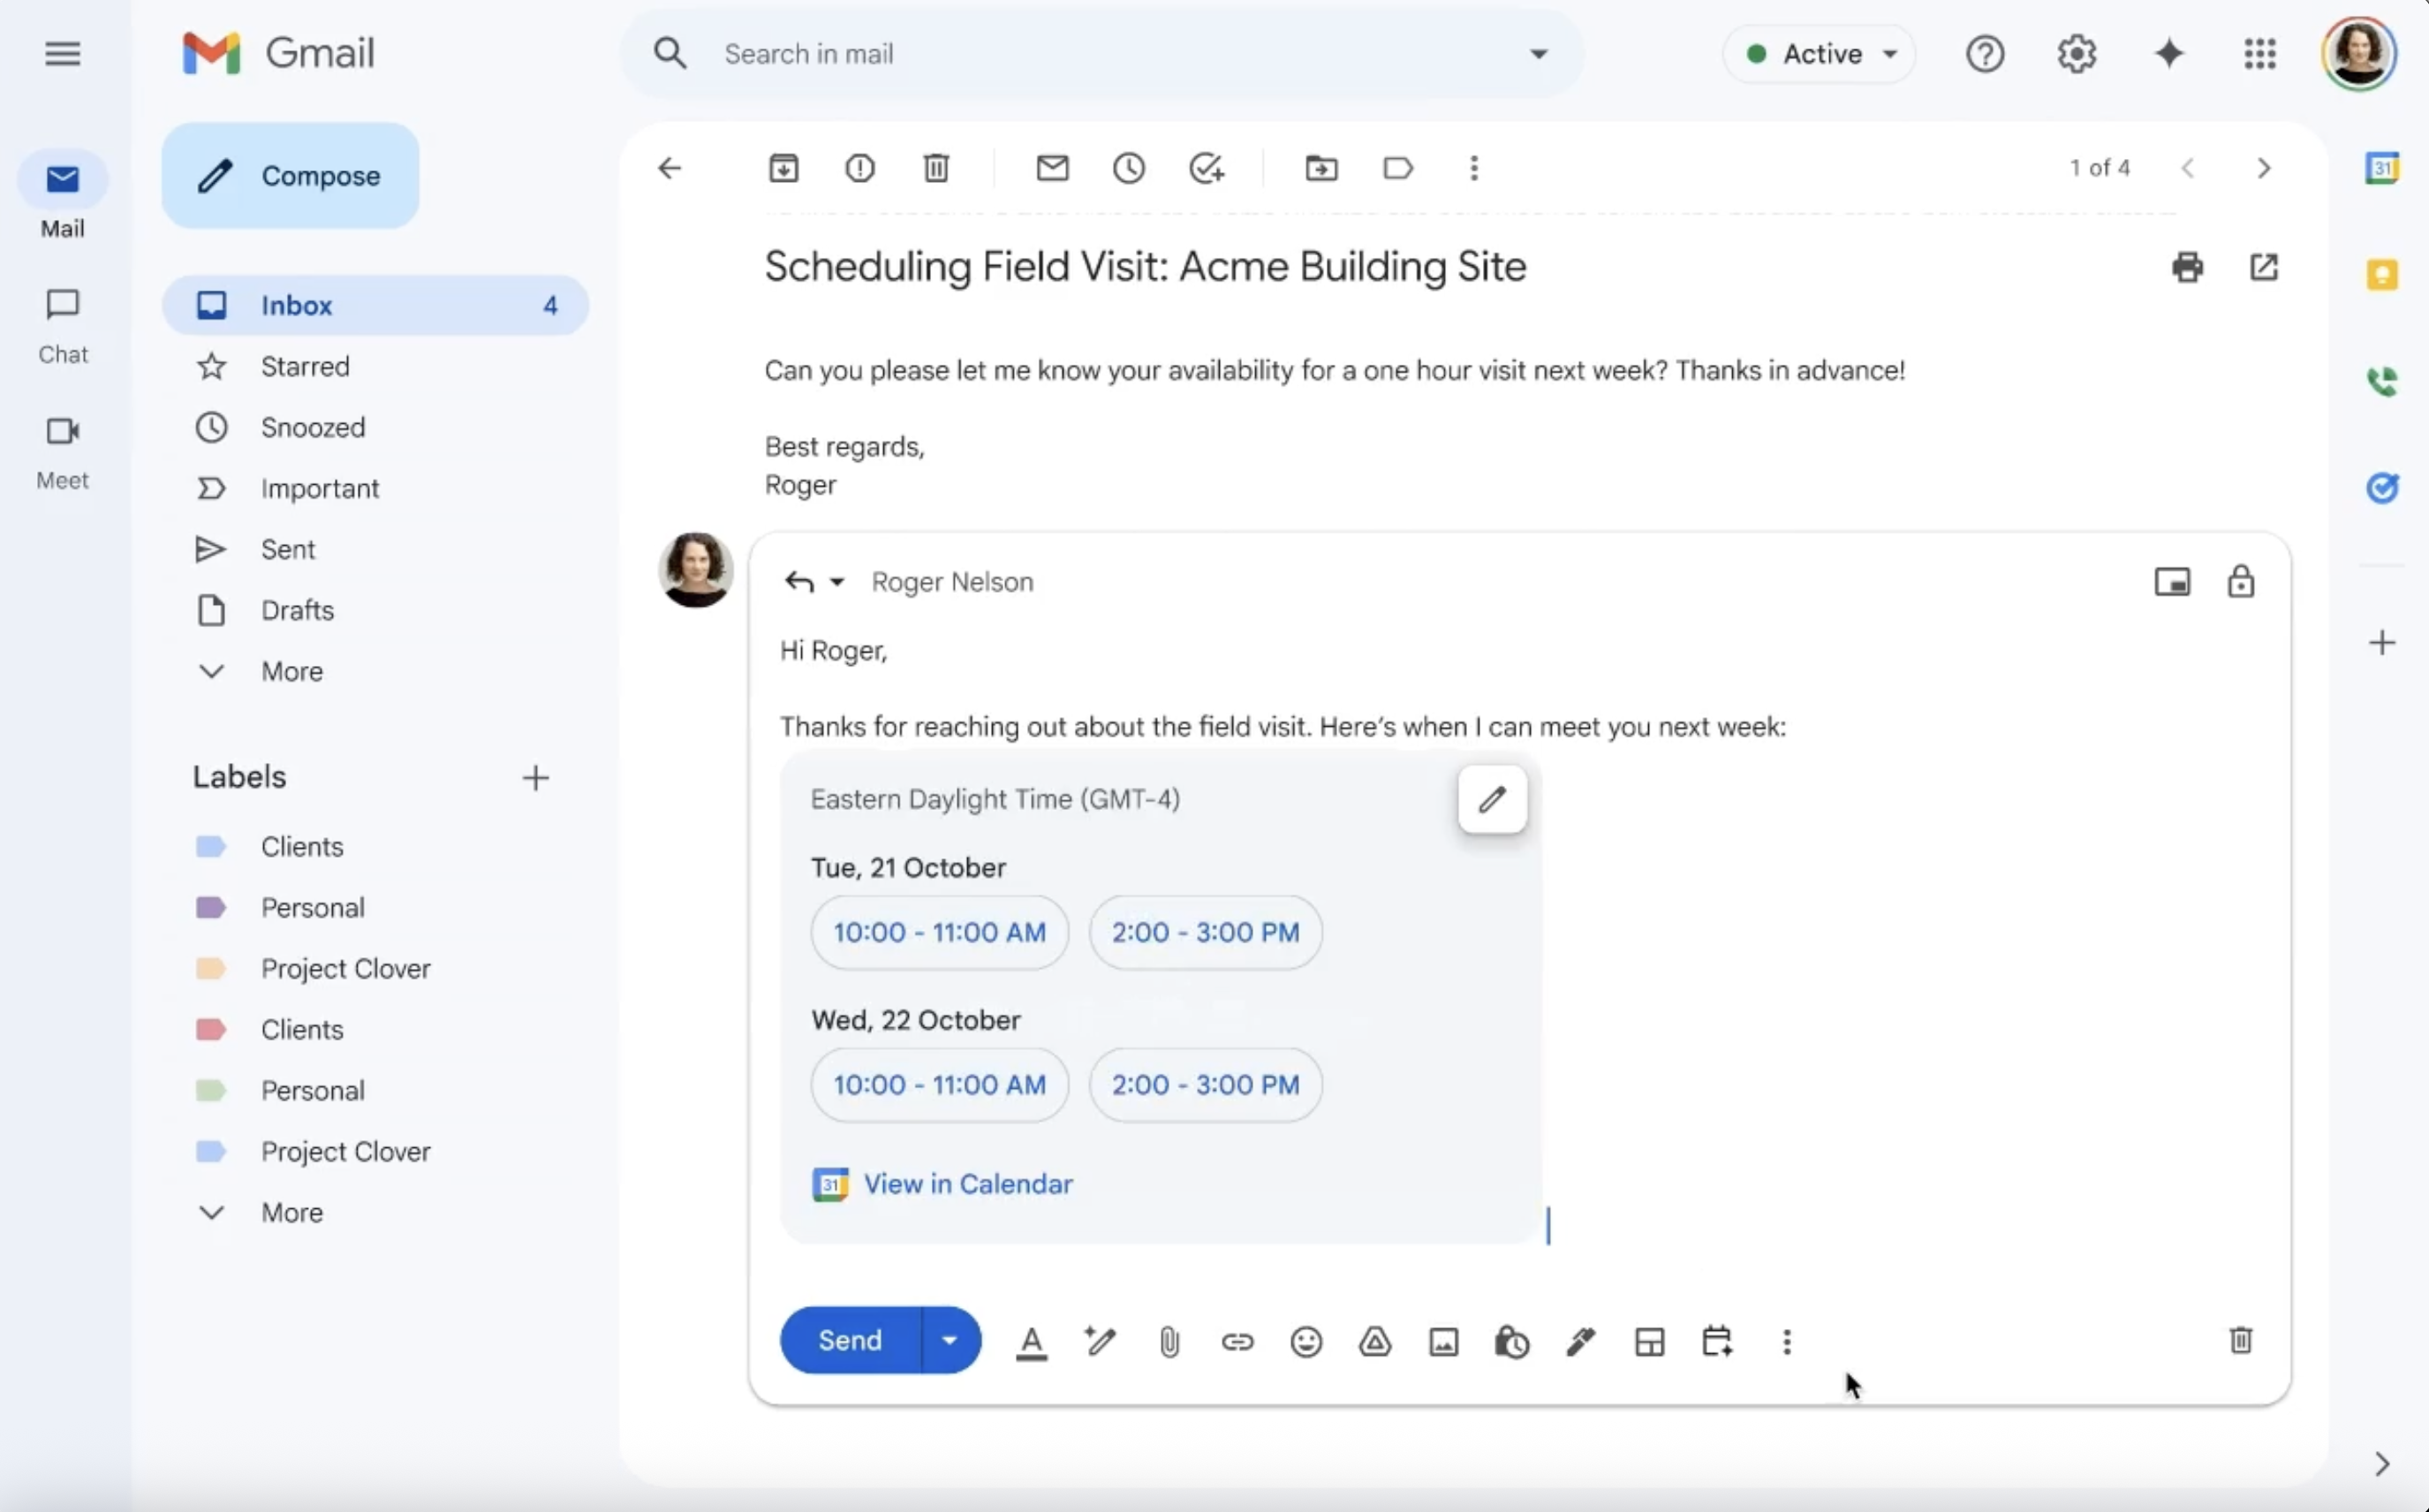Toggle the formatting options toolbar
The image size is (2429, 1512).
click(x=1031, y=1341)
